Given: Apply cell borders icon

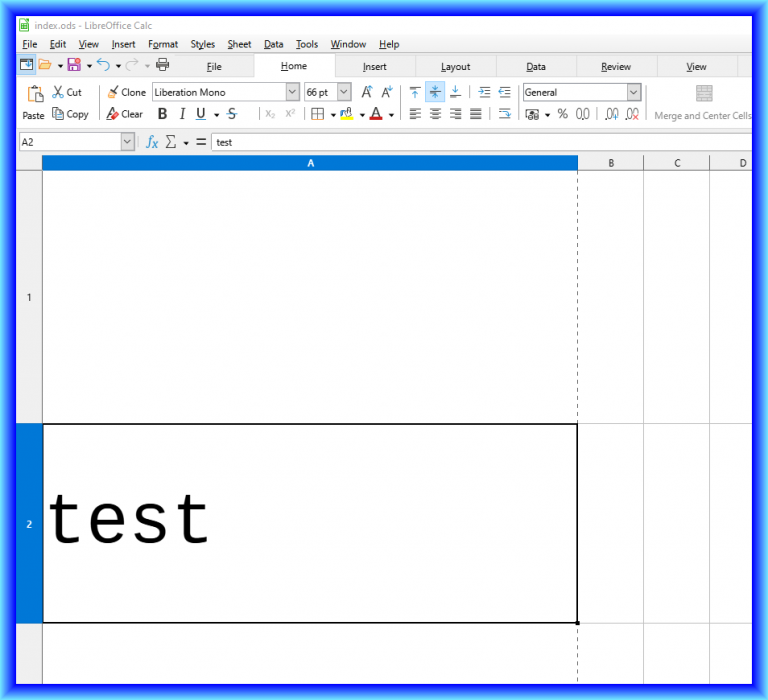Looking at the screenshot, I should tap(318, 114).
